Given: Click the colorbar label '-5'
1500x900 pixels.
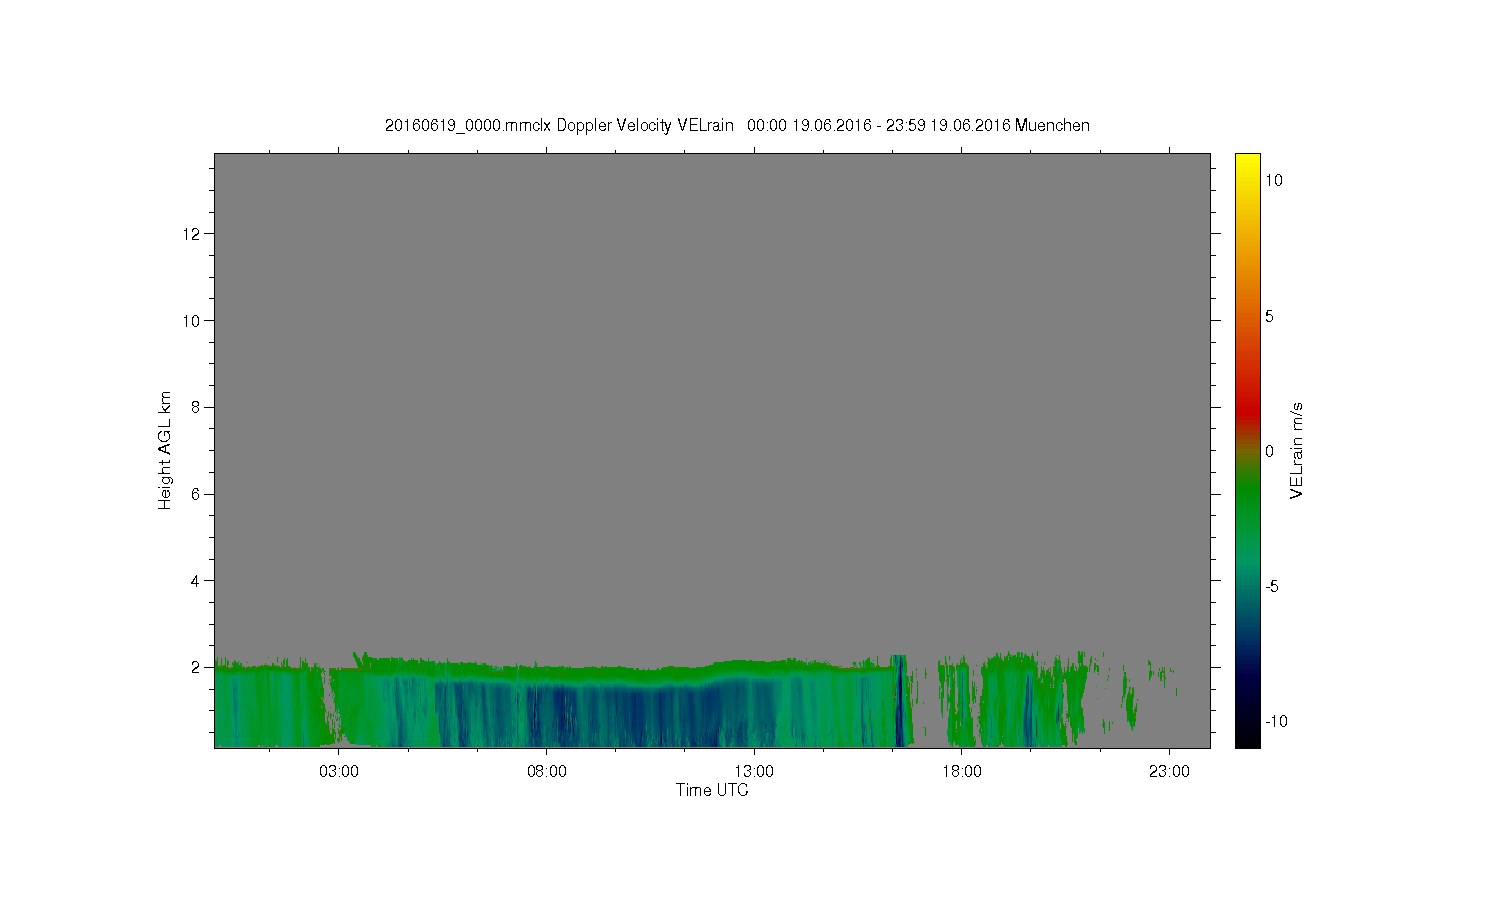Looking at the screenshot, I should coord(1272,587).
